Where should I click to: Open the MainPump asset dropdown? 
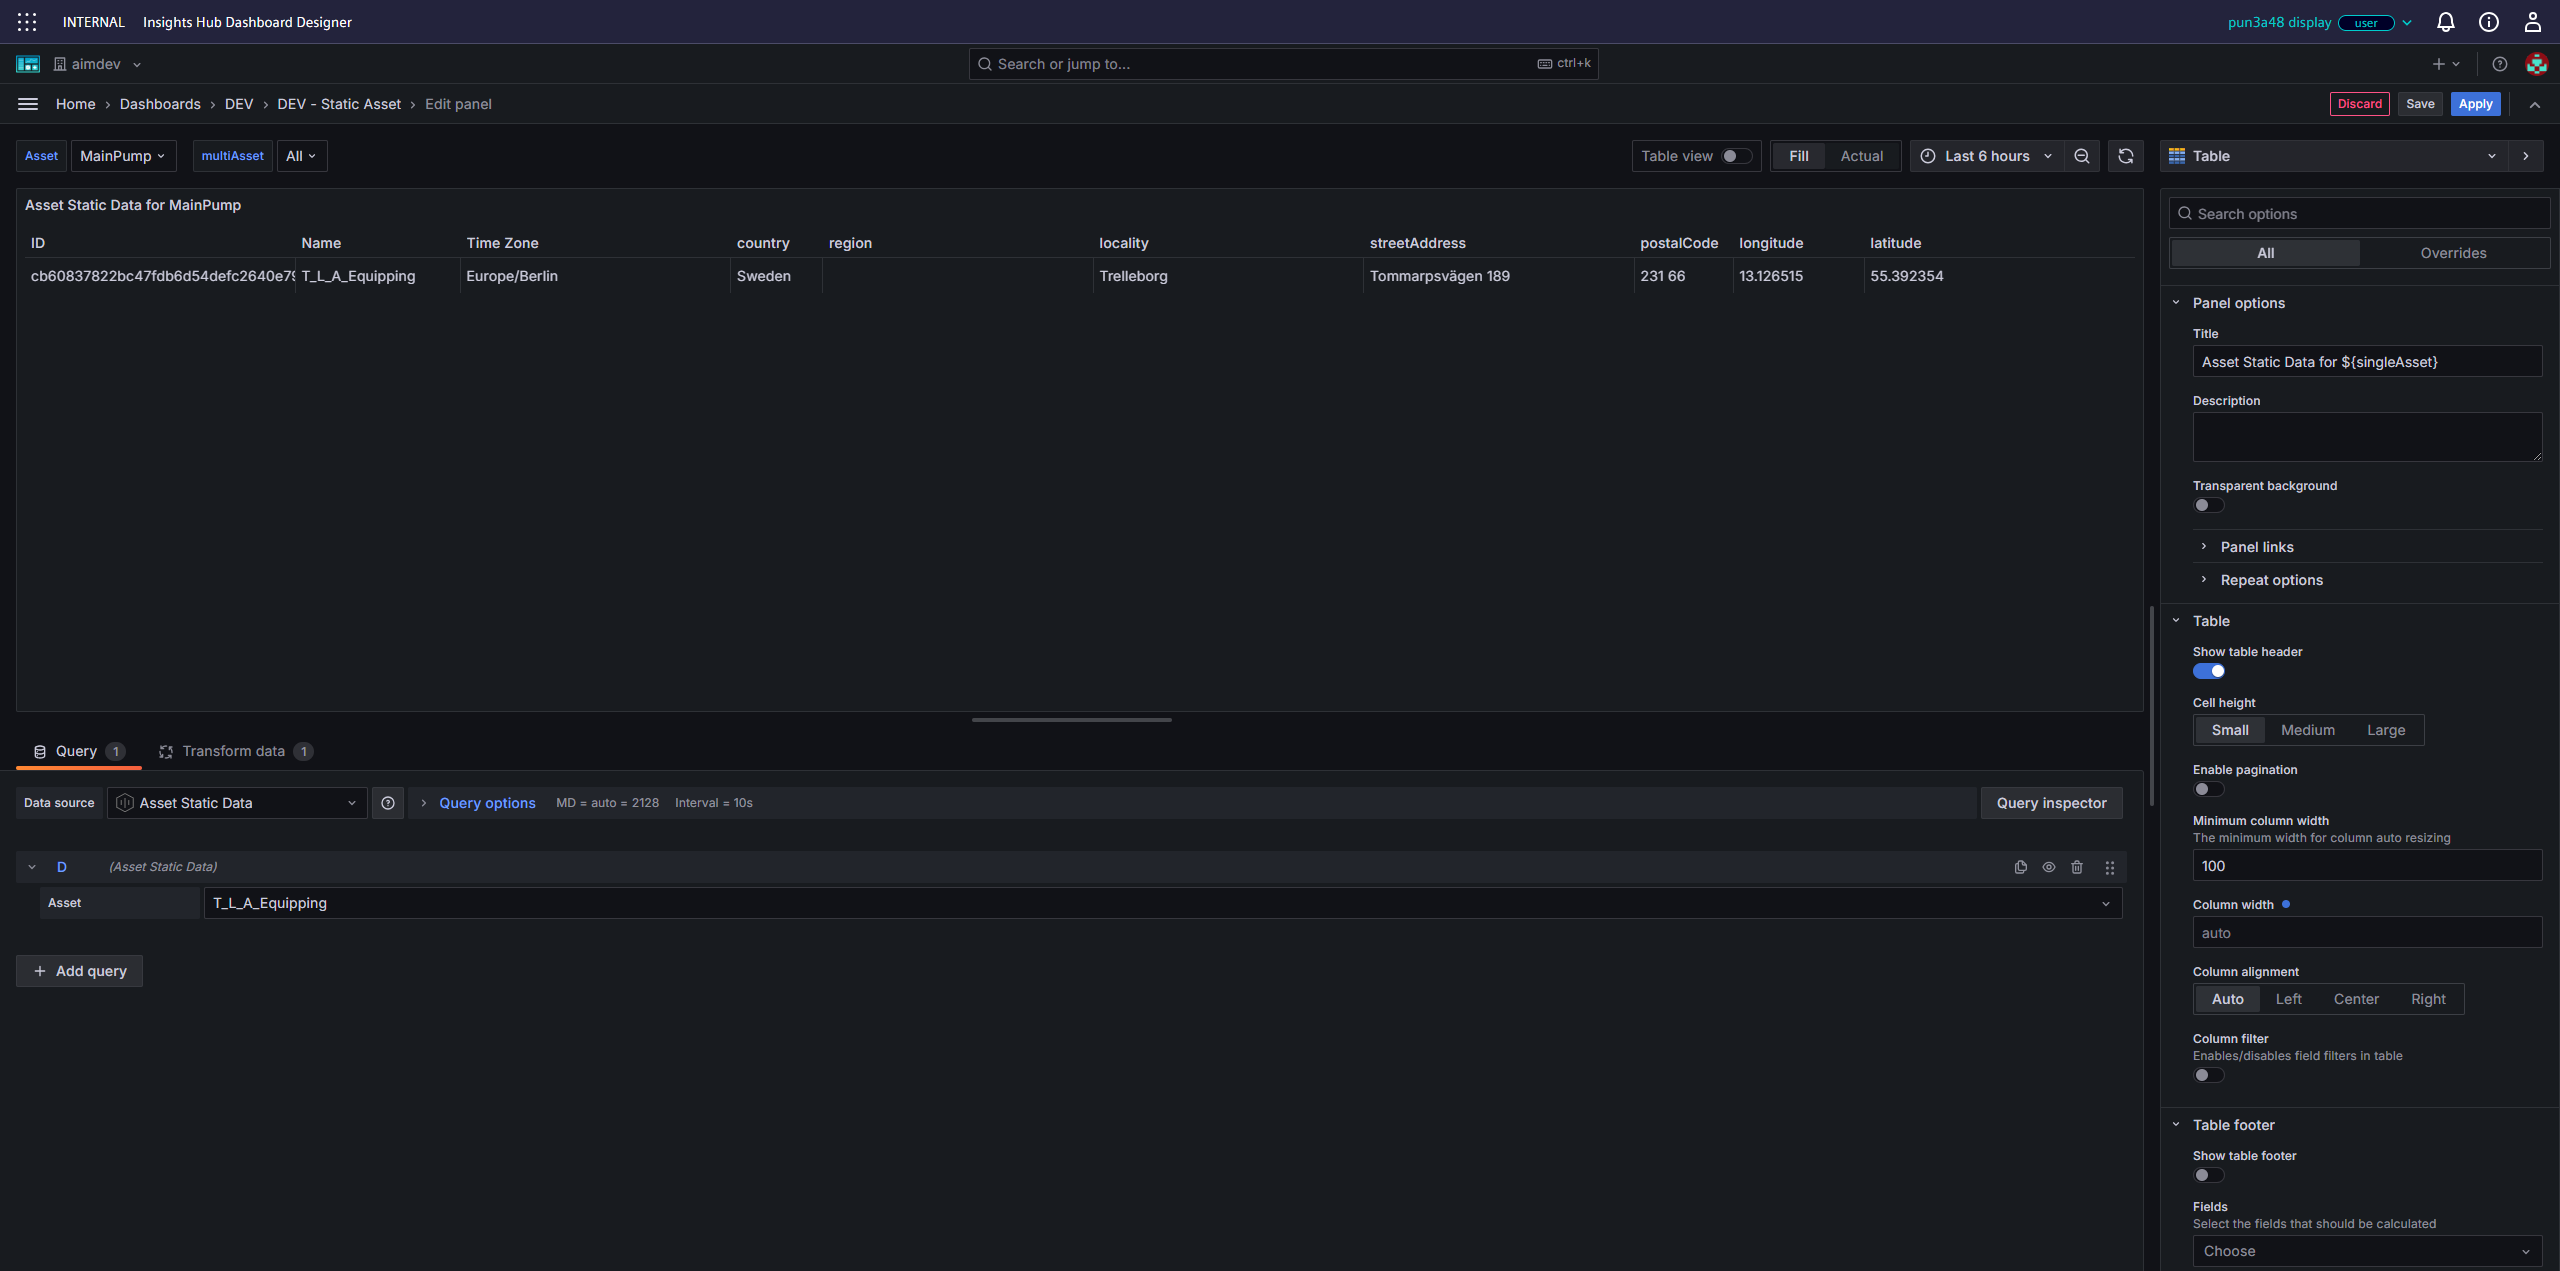123,156
